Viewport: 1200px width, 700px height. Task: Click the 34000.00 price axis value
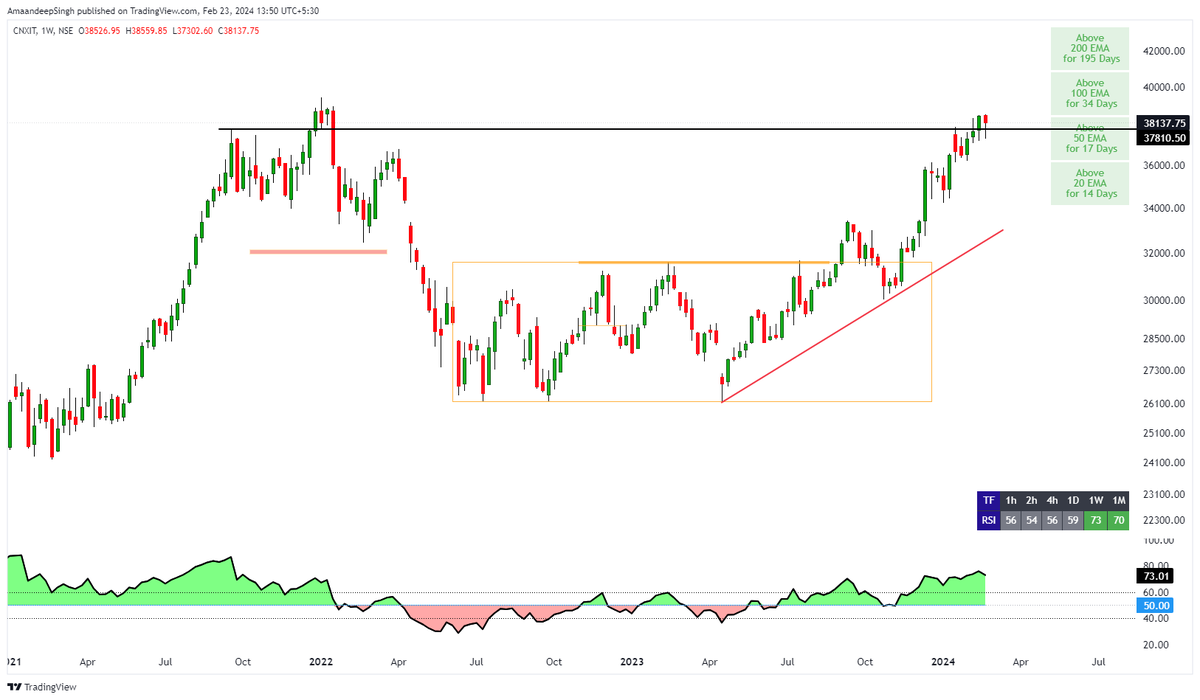pos(1164,209)
